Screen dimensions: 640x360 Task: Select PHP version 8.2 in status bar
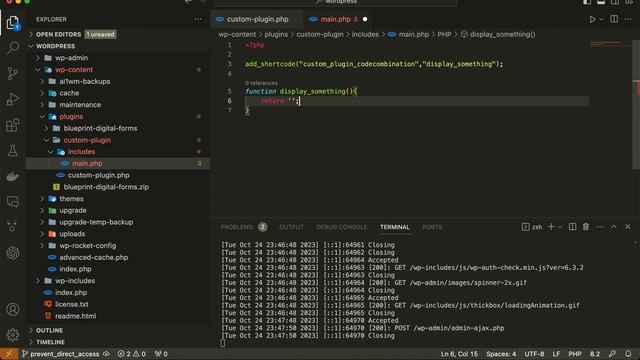click(x=595, y=354)
